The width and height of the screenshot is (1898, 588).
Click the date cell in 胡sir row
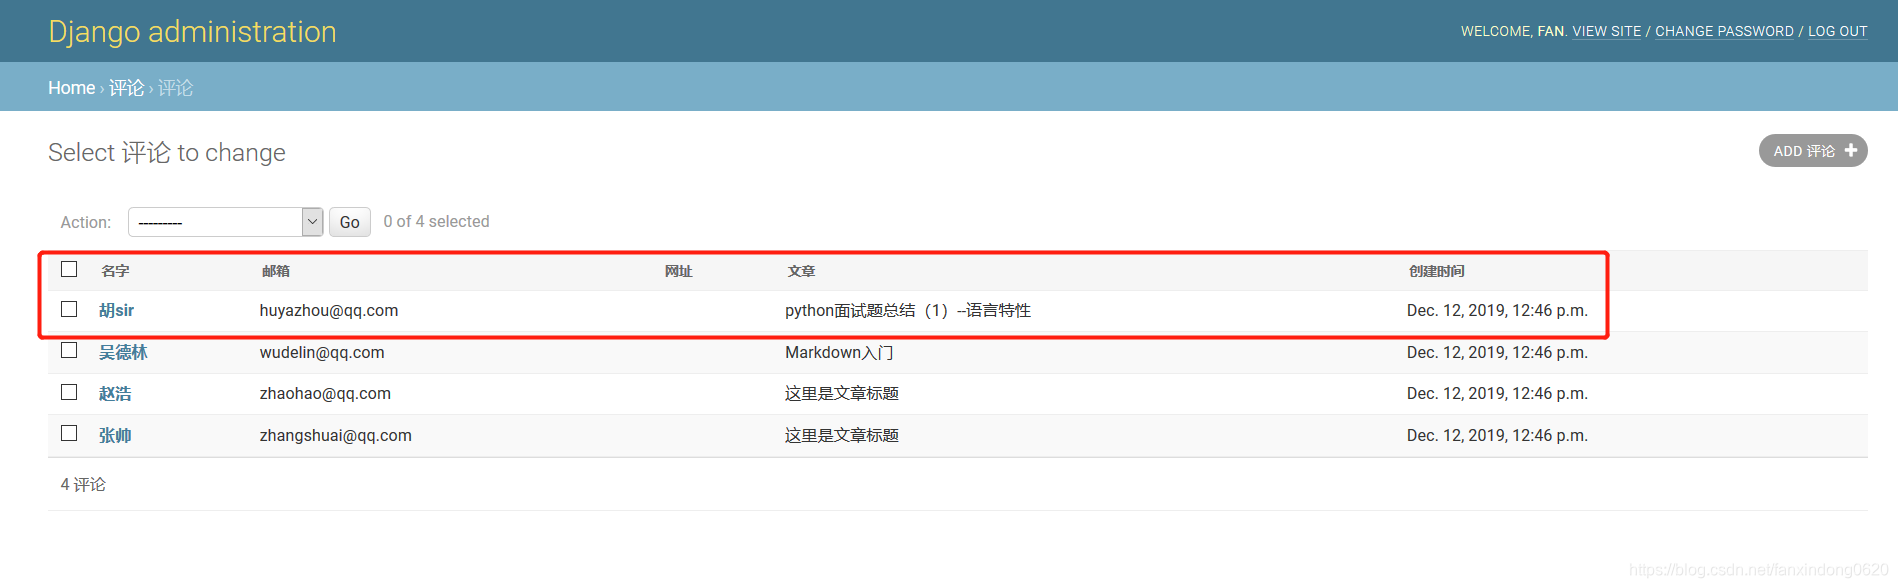coord(1497,311)
